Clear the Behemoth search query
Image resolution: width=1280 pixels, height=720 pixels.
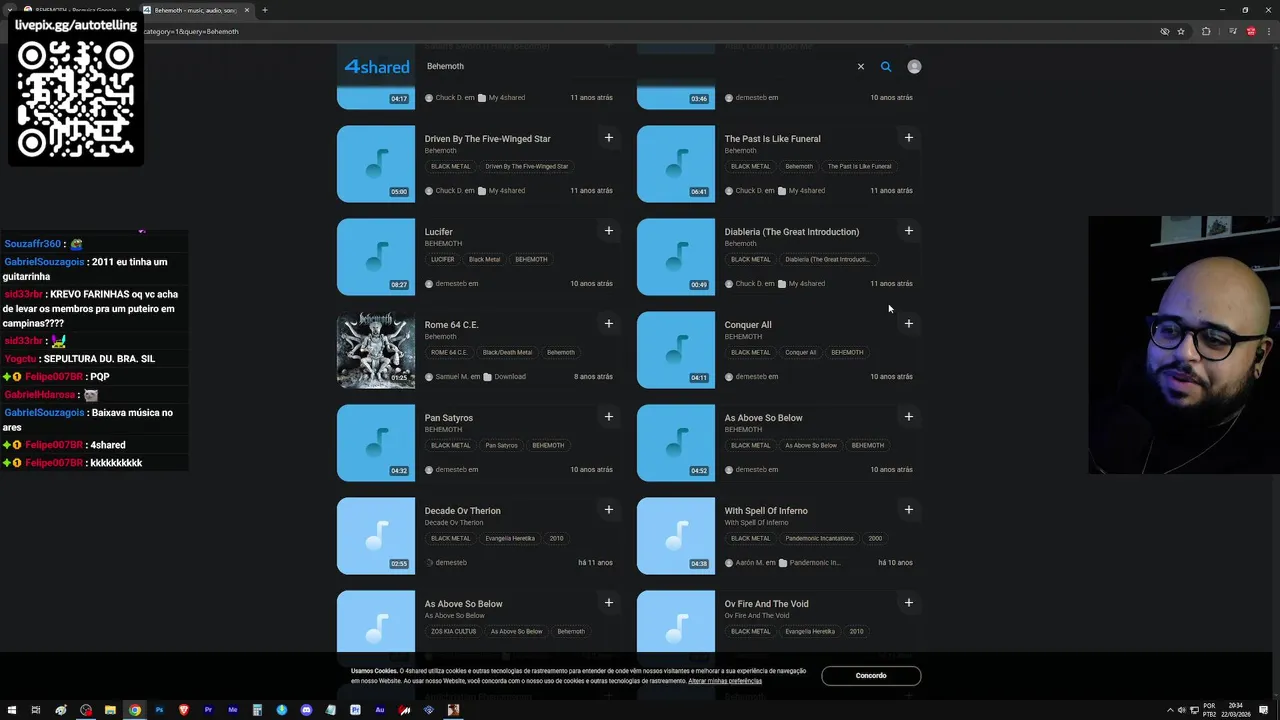coord(860,66)
